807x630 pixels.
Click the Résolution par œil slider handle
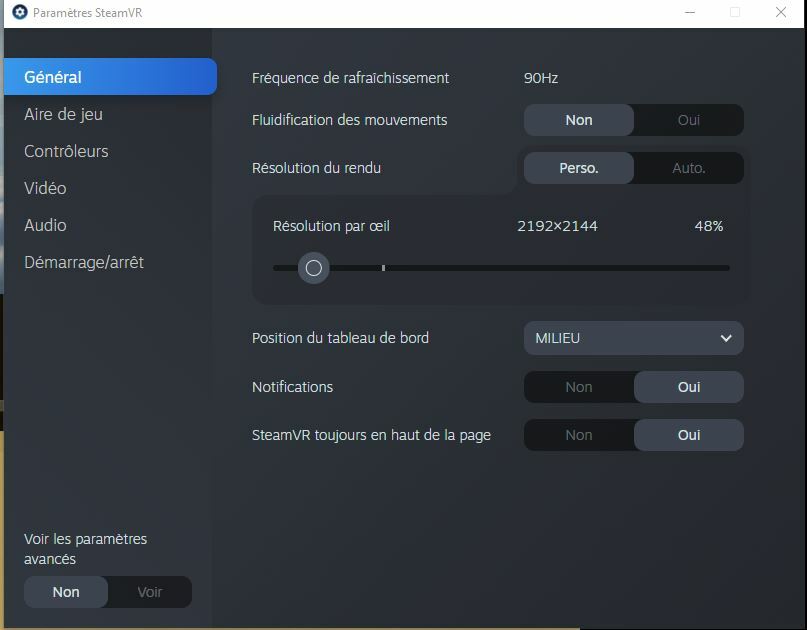[313, 268]
